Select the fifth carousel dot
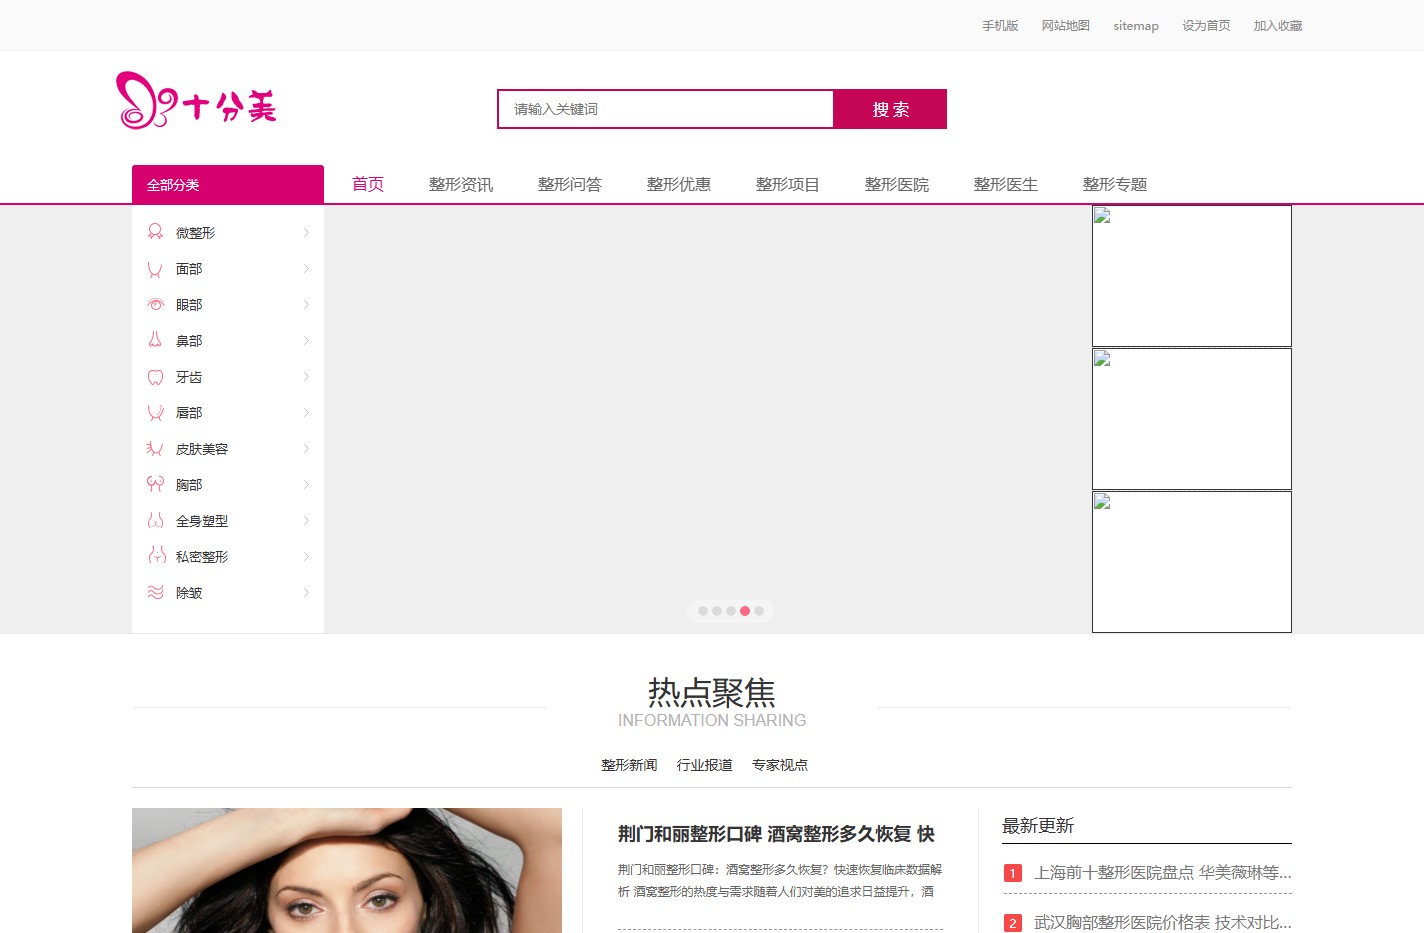 (759, 611)
